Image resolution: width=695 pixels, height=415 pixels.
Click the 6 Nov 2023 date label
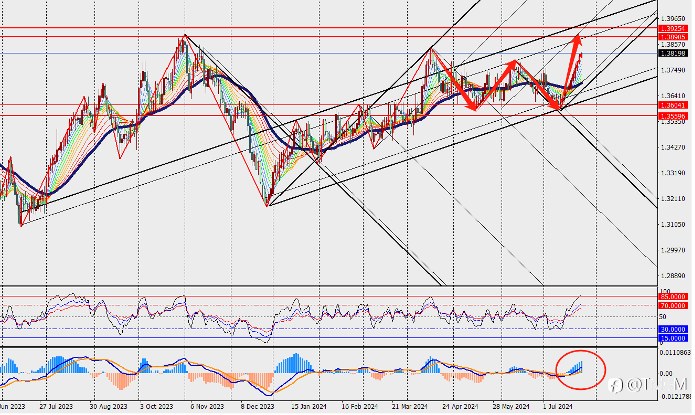coord(207,406)
